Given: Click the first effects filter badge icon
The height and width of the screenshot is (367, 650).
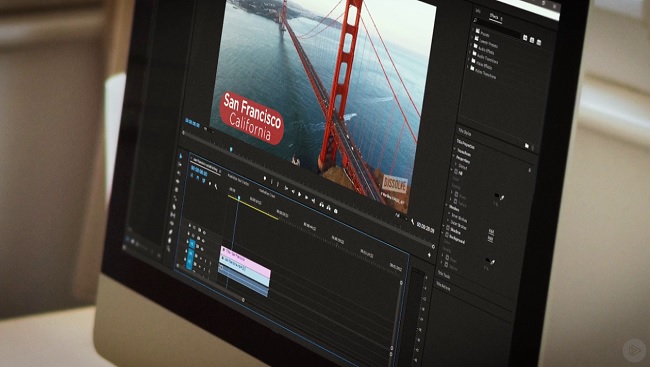Looking at the screenshot, I should point(525,38).
